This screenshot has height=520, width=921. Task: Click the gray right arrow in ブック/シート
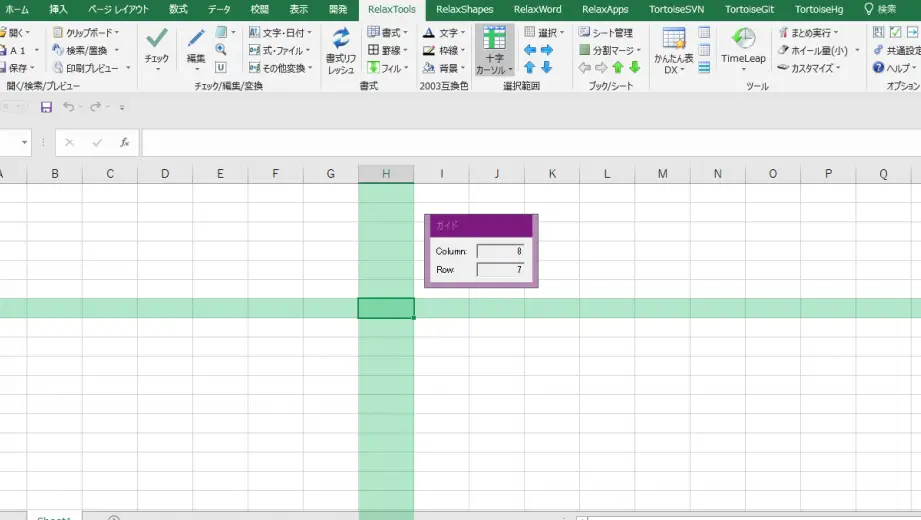click(x=600, y=68)
